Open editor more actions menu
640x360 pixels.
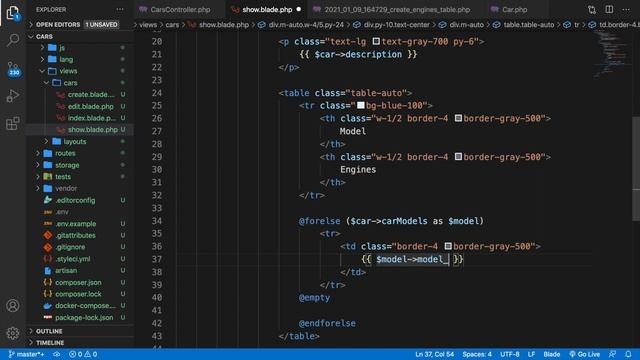click(x=626, y=9)
